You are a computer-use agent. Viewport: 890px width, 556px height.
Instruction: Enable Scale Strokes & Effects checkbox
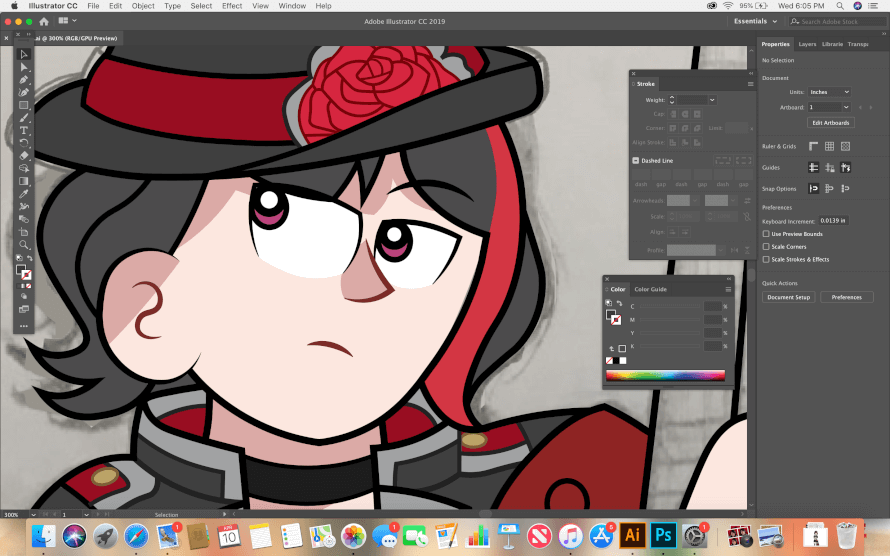tap(766, 259)
